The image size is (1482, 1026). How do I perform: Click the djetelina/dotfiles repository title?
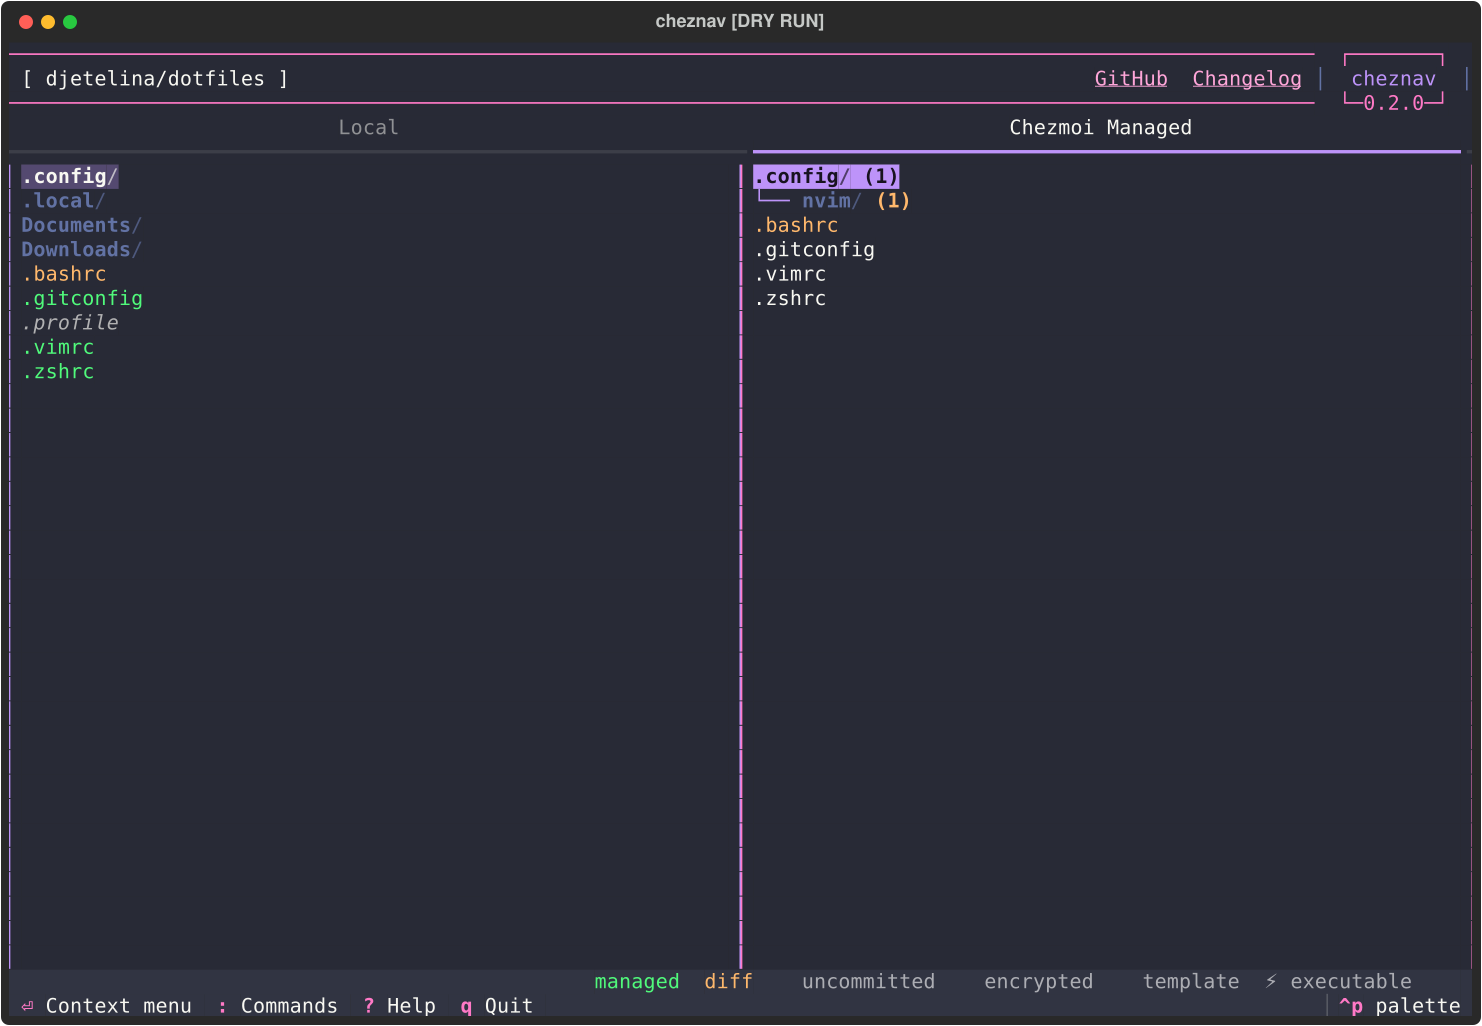tap(155, 79)
